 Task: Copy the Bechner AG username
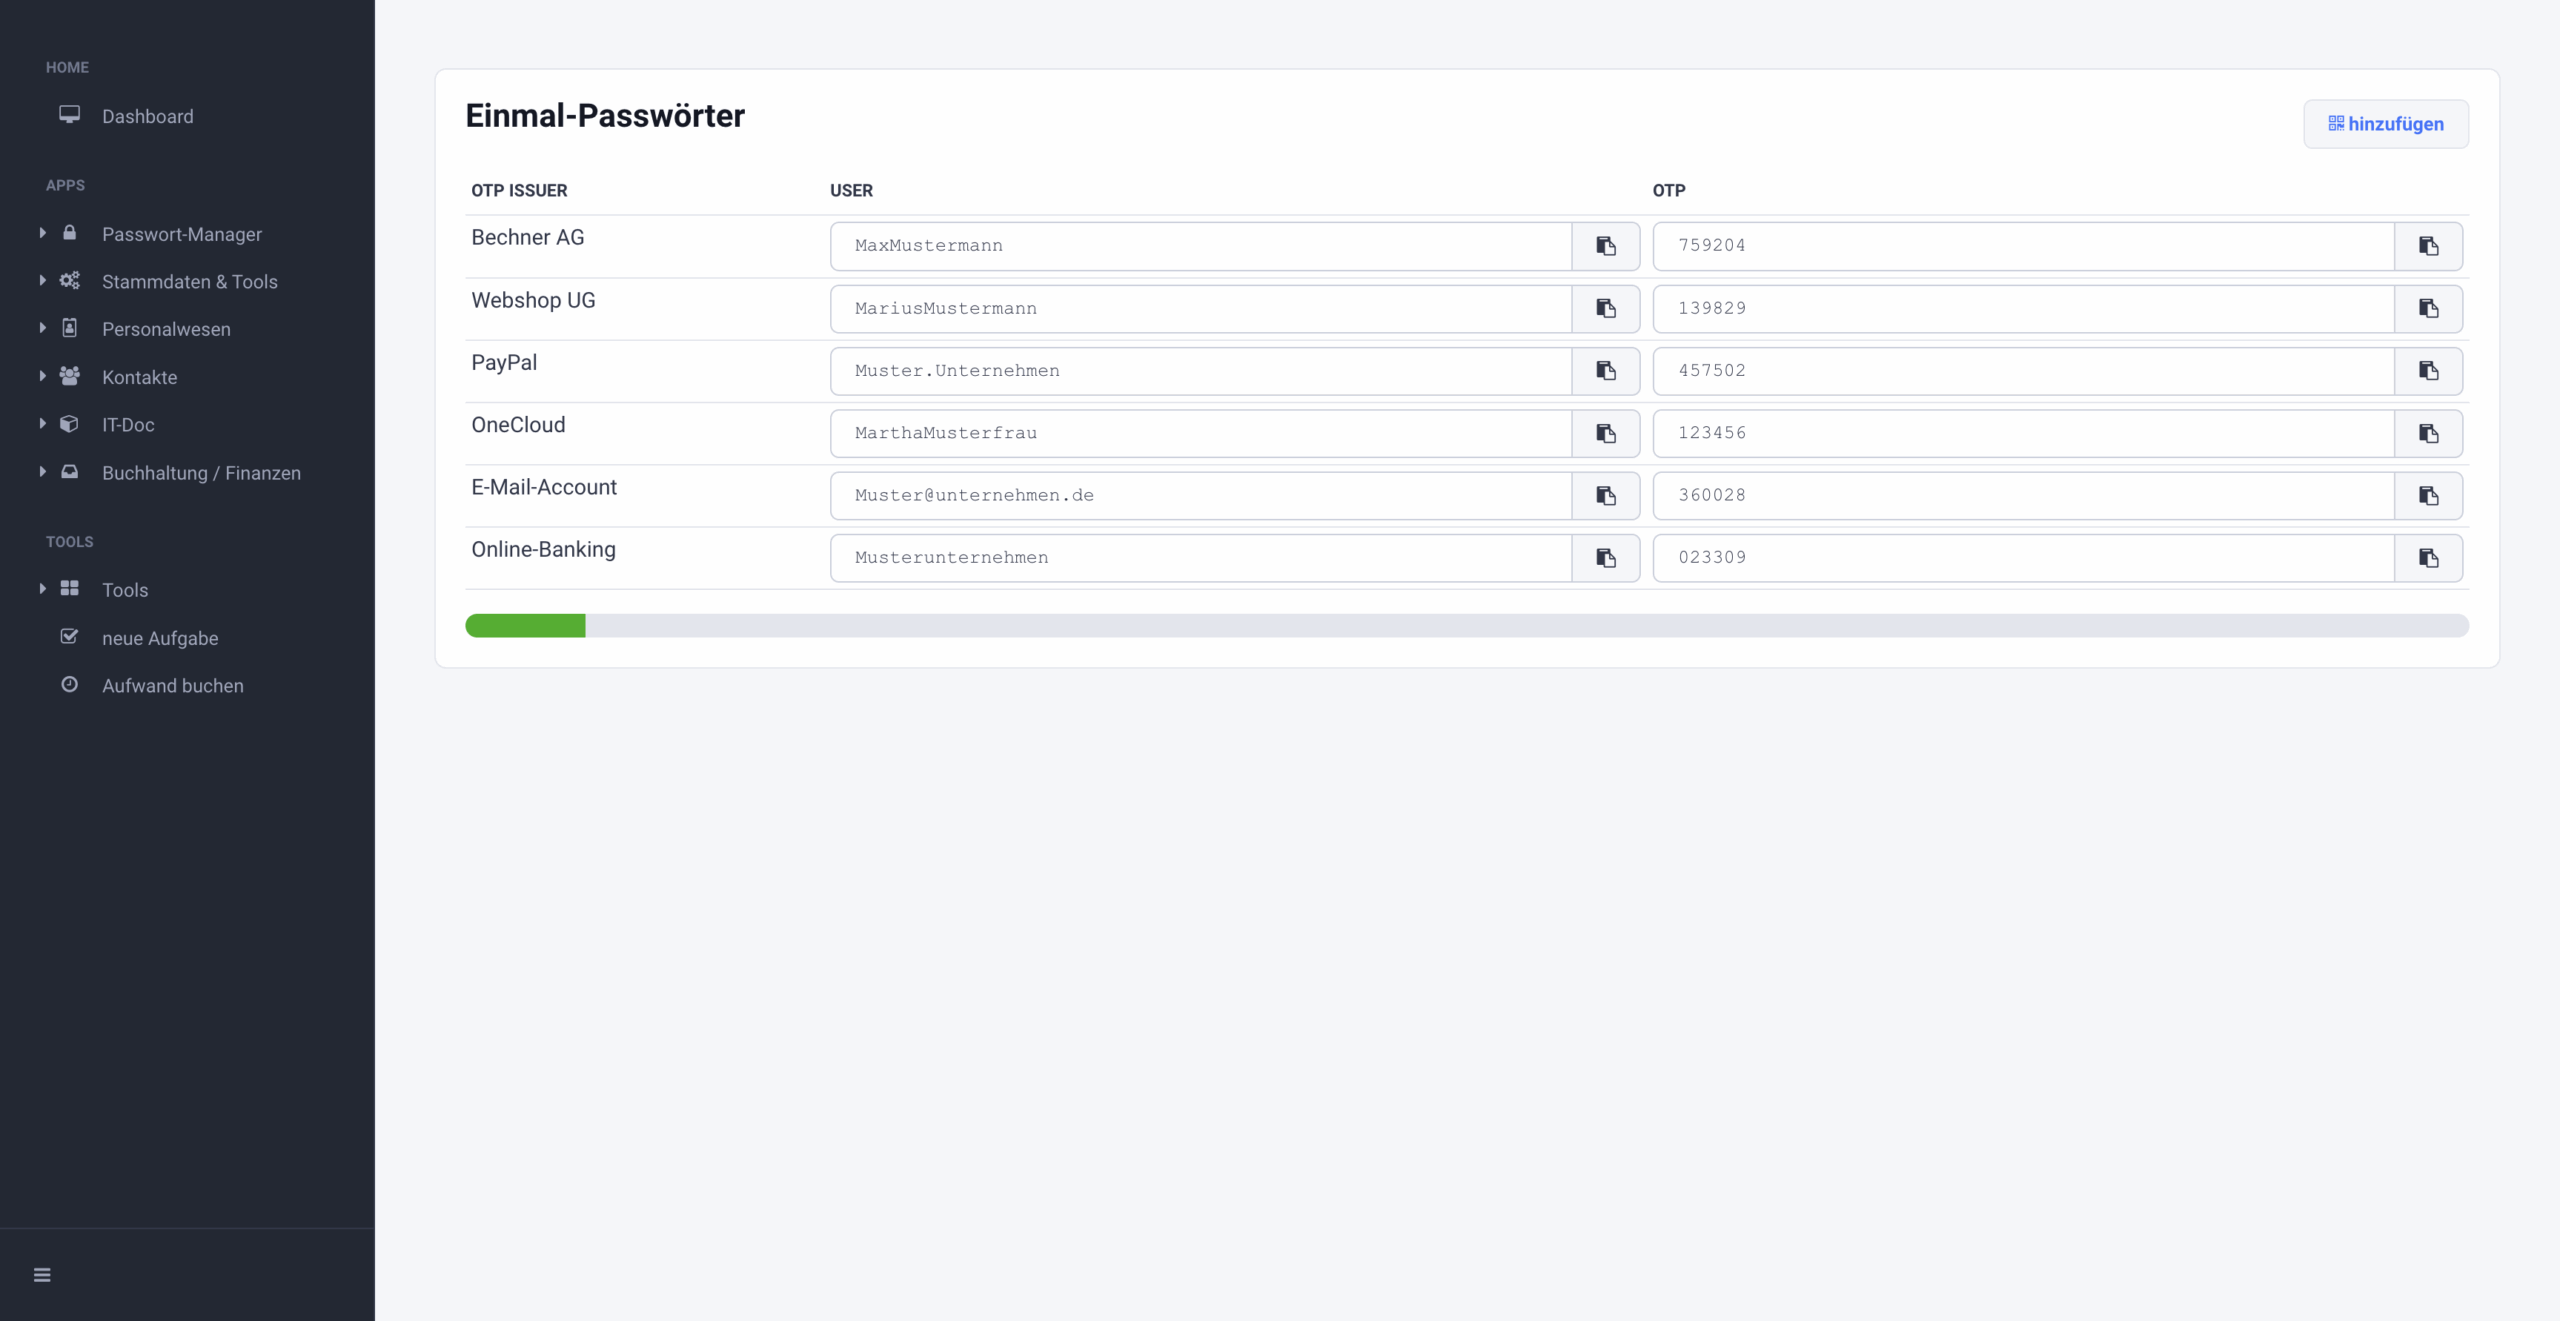click(1605, 246)
